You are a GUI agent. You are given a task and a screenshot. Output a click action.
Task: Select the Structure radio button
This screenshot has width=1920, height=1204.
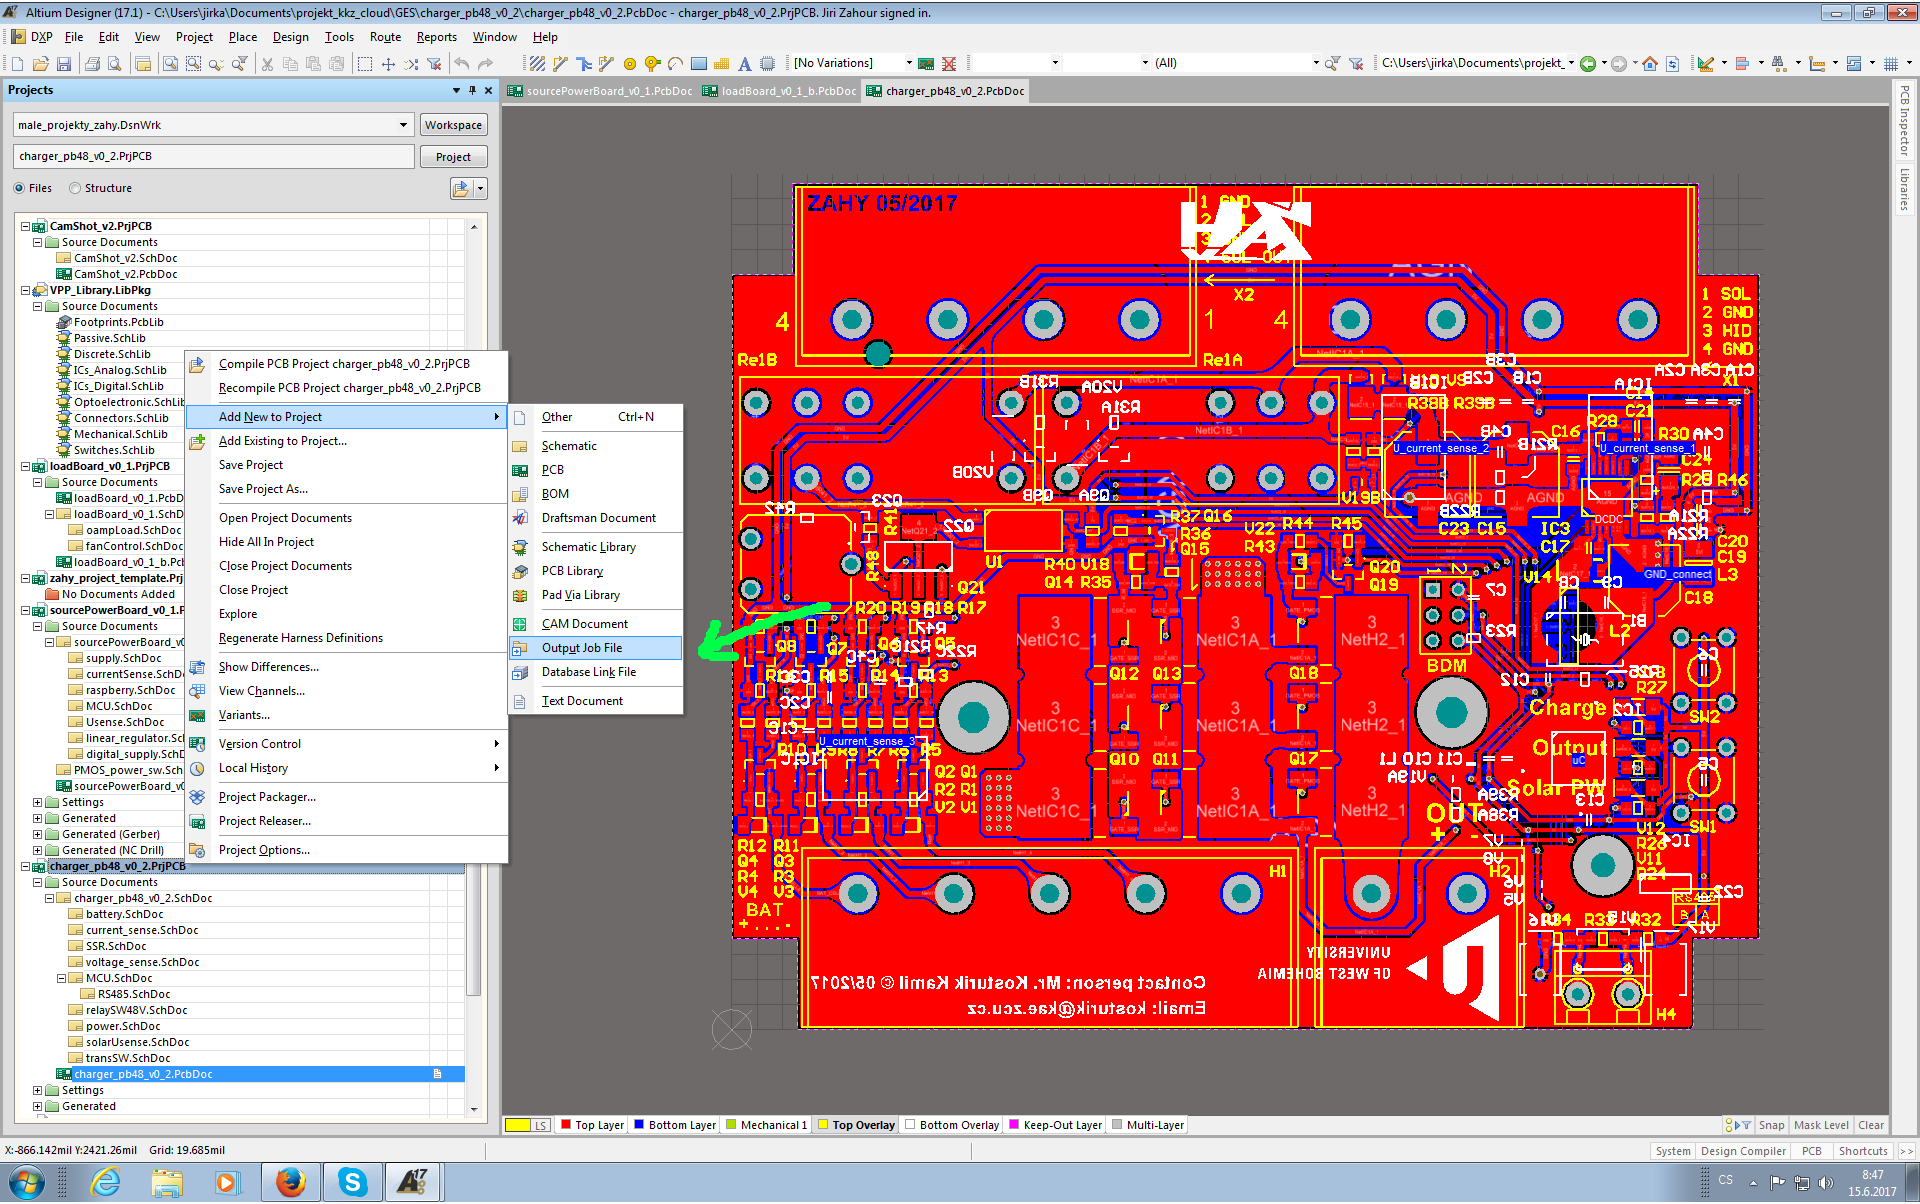(x=75, y=188)
